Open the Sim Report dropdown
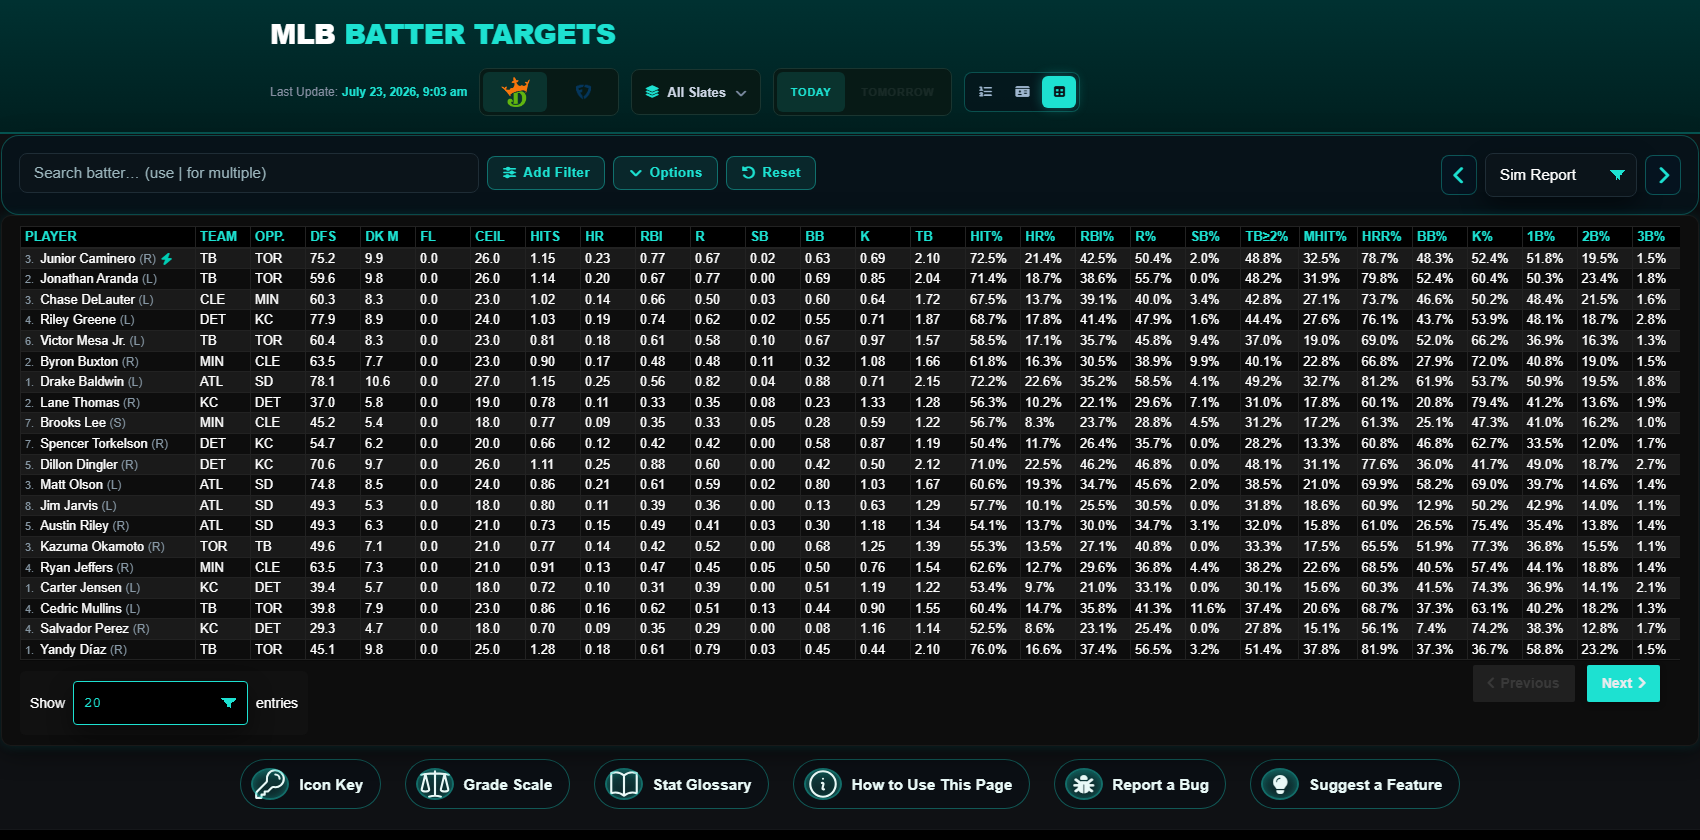 [1561, 175]
